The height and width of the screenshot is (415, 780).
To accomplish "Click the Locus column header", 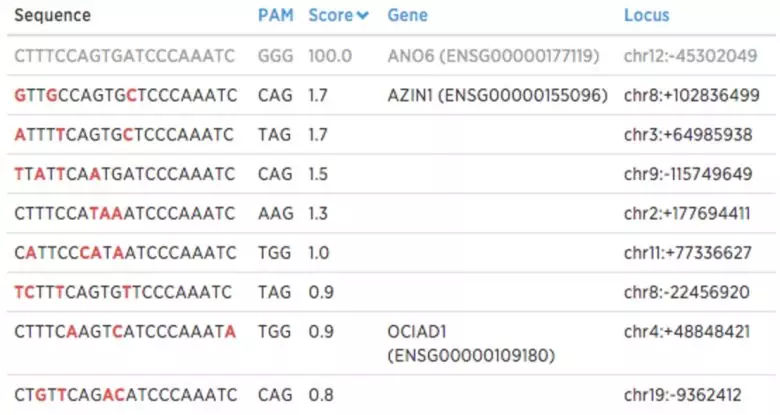I will click(646, 15).
